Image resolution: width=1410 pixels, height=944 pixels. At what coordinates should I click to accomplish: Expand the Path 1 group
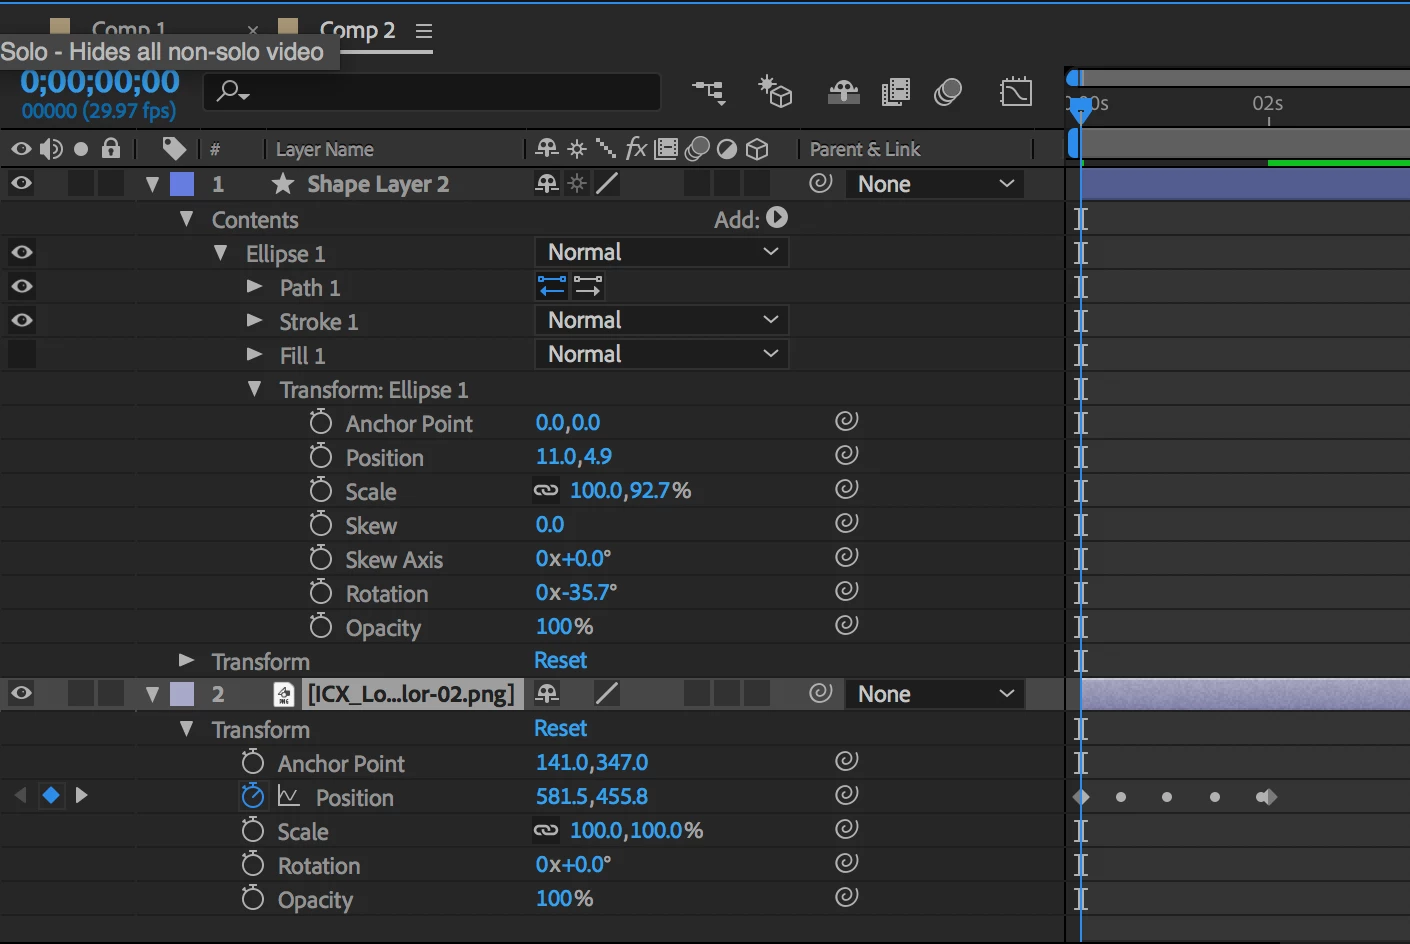(255, 287)
